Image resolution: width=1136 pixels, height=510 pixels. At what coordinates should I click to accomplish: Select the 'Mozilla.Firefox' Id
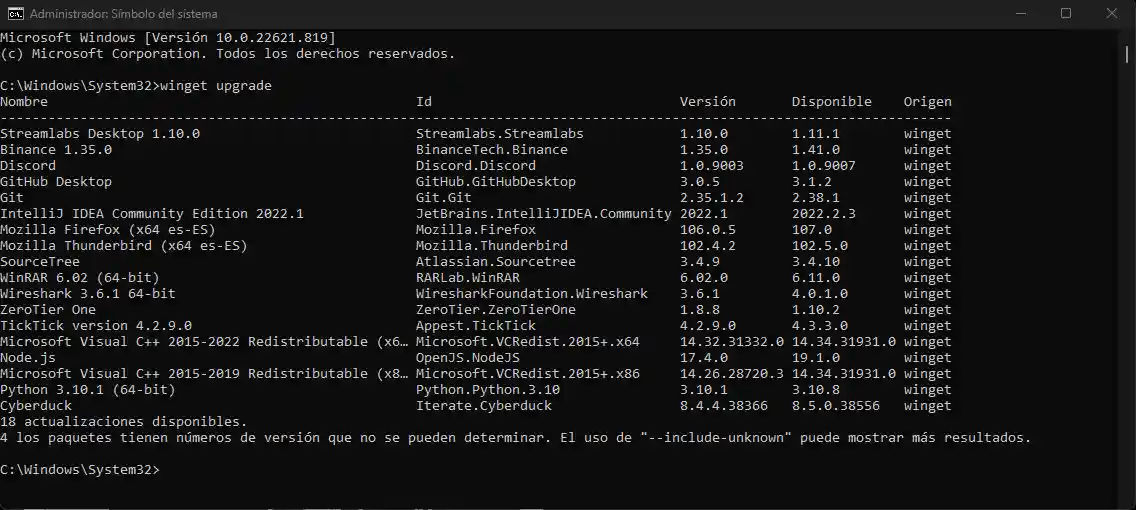[476, 230]
